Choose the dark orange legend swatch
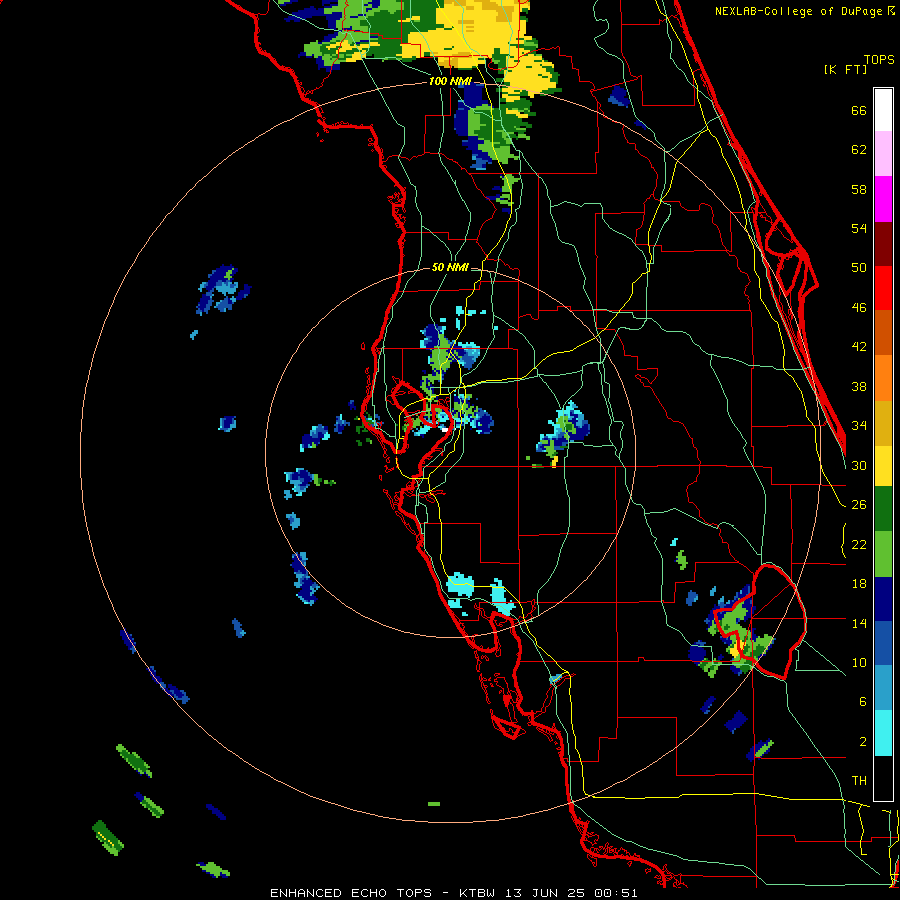Image resolution: width=900 pixels, height=900 pixels. (883, 333)
